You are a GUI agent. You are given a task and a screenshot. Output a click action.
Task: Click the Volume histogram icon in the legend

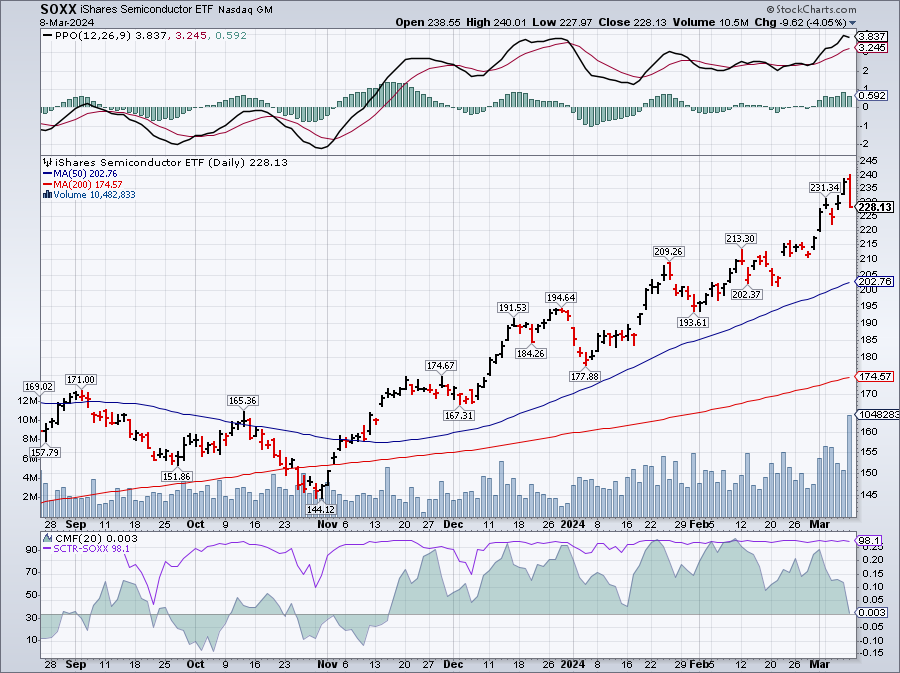pos(45,195)
